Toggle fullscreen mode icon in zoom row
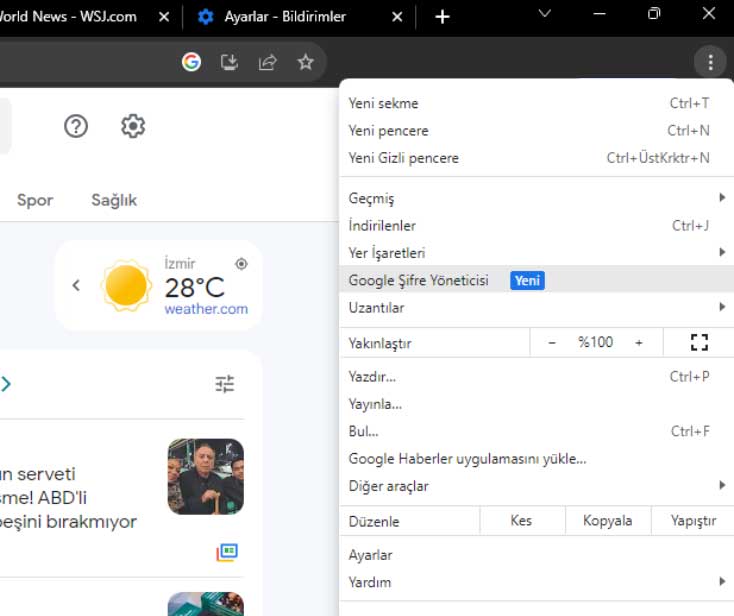Viewport: 734px width, 616px height. (x=699, y=343)
